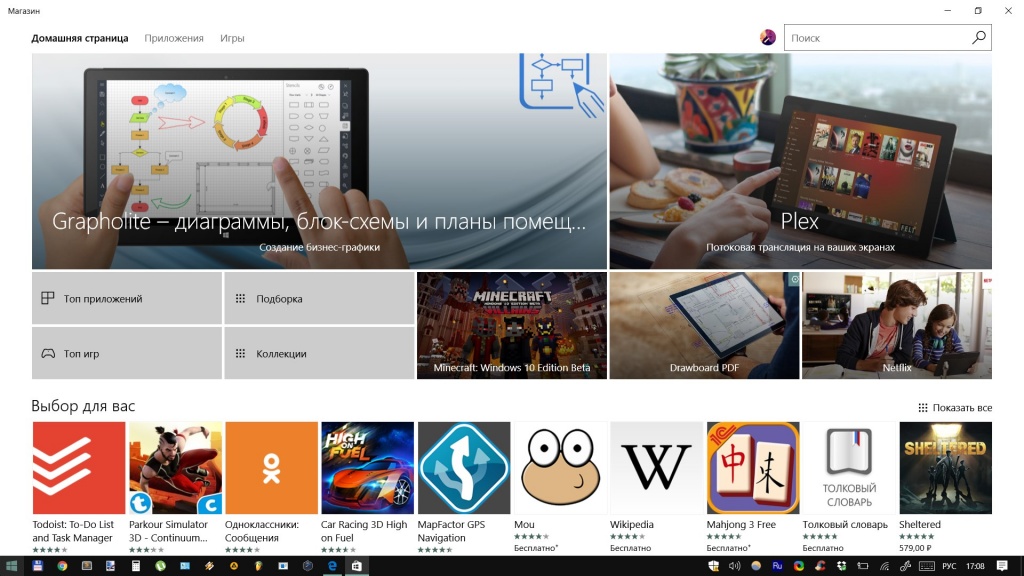Image resolution: width=1024 pixels, height=576 pixels.
Task: Open the MapFactor GPS Navigation icon
Action: [464, 468]
